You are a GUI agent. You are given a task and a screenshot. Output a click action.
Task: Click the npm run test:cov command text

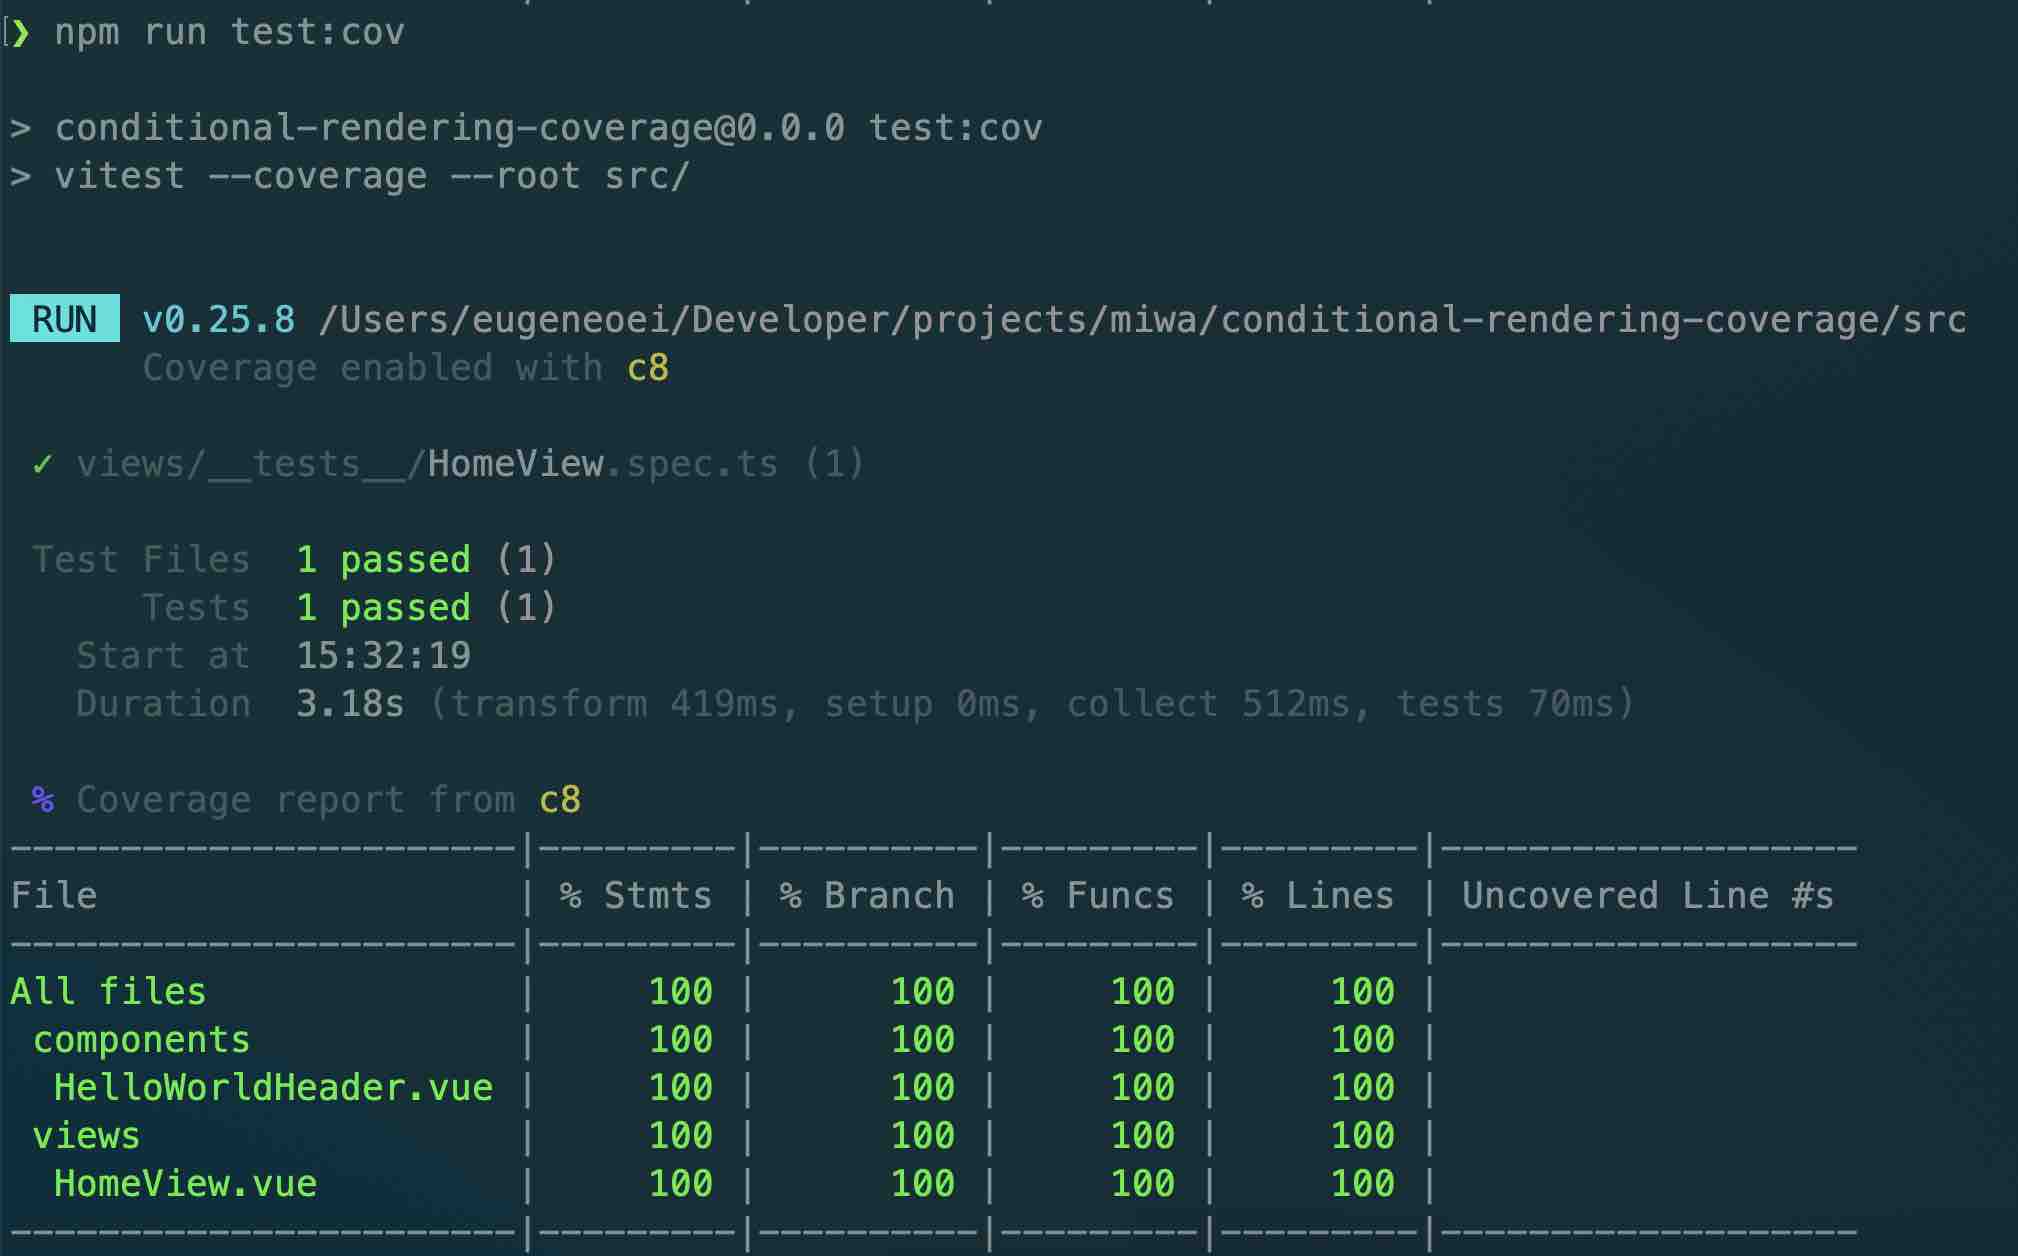point(230,33)
